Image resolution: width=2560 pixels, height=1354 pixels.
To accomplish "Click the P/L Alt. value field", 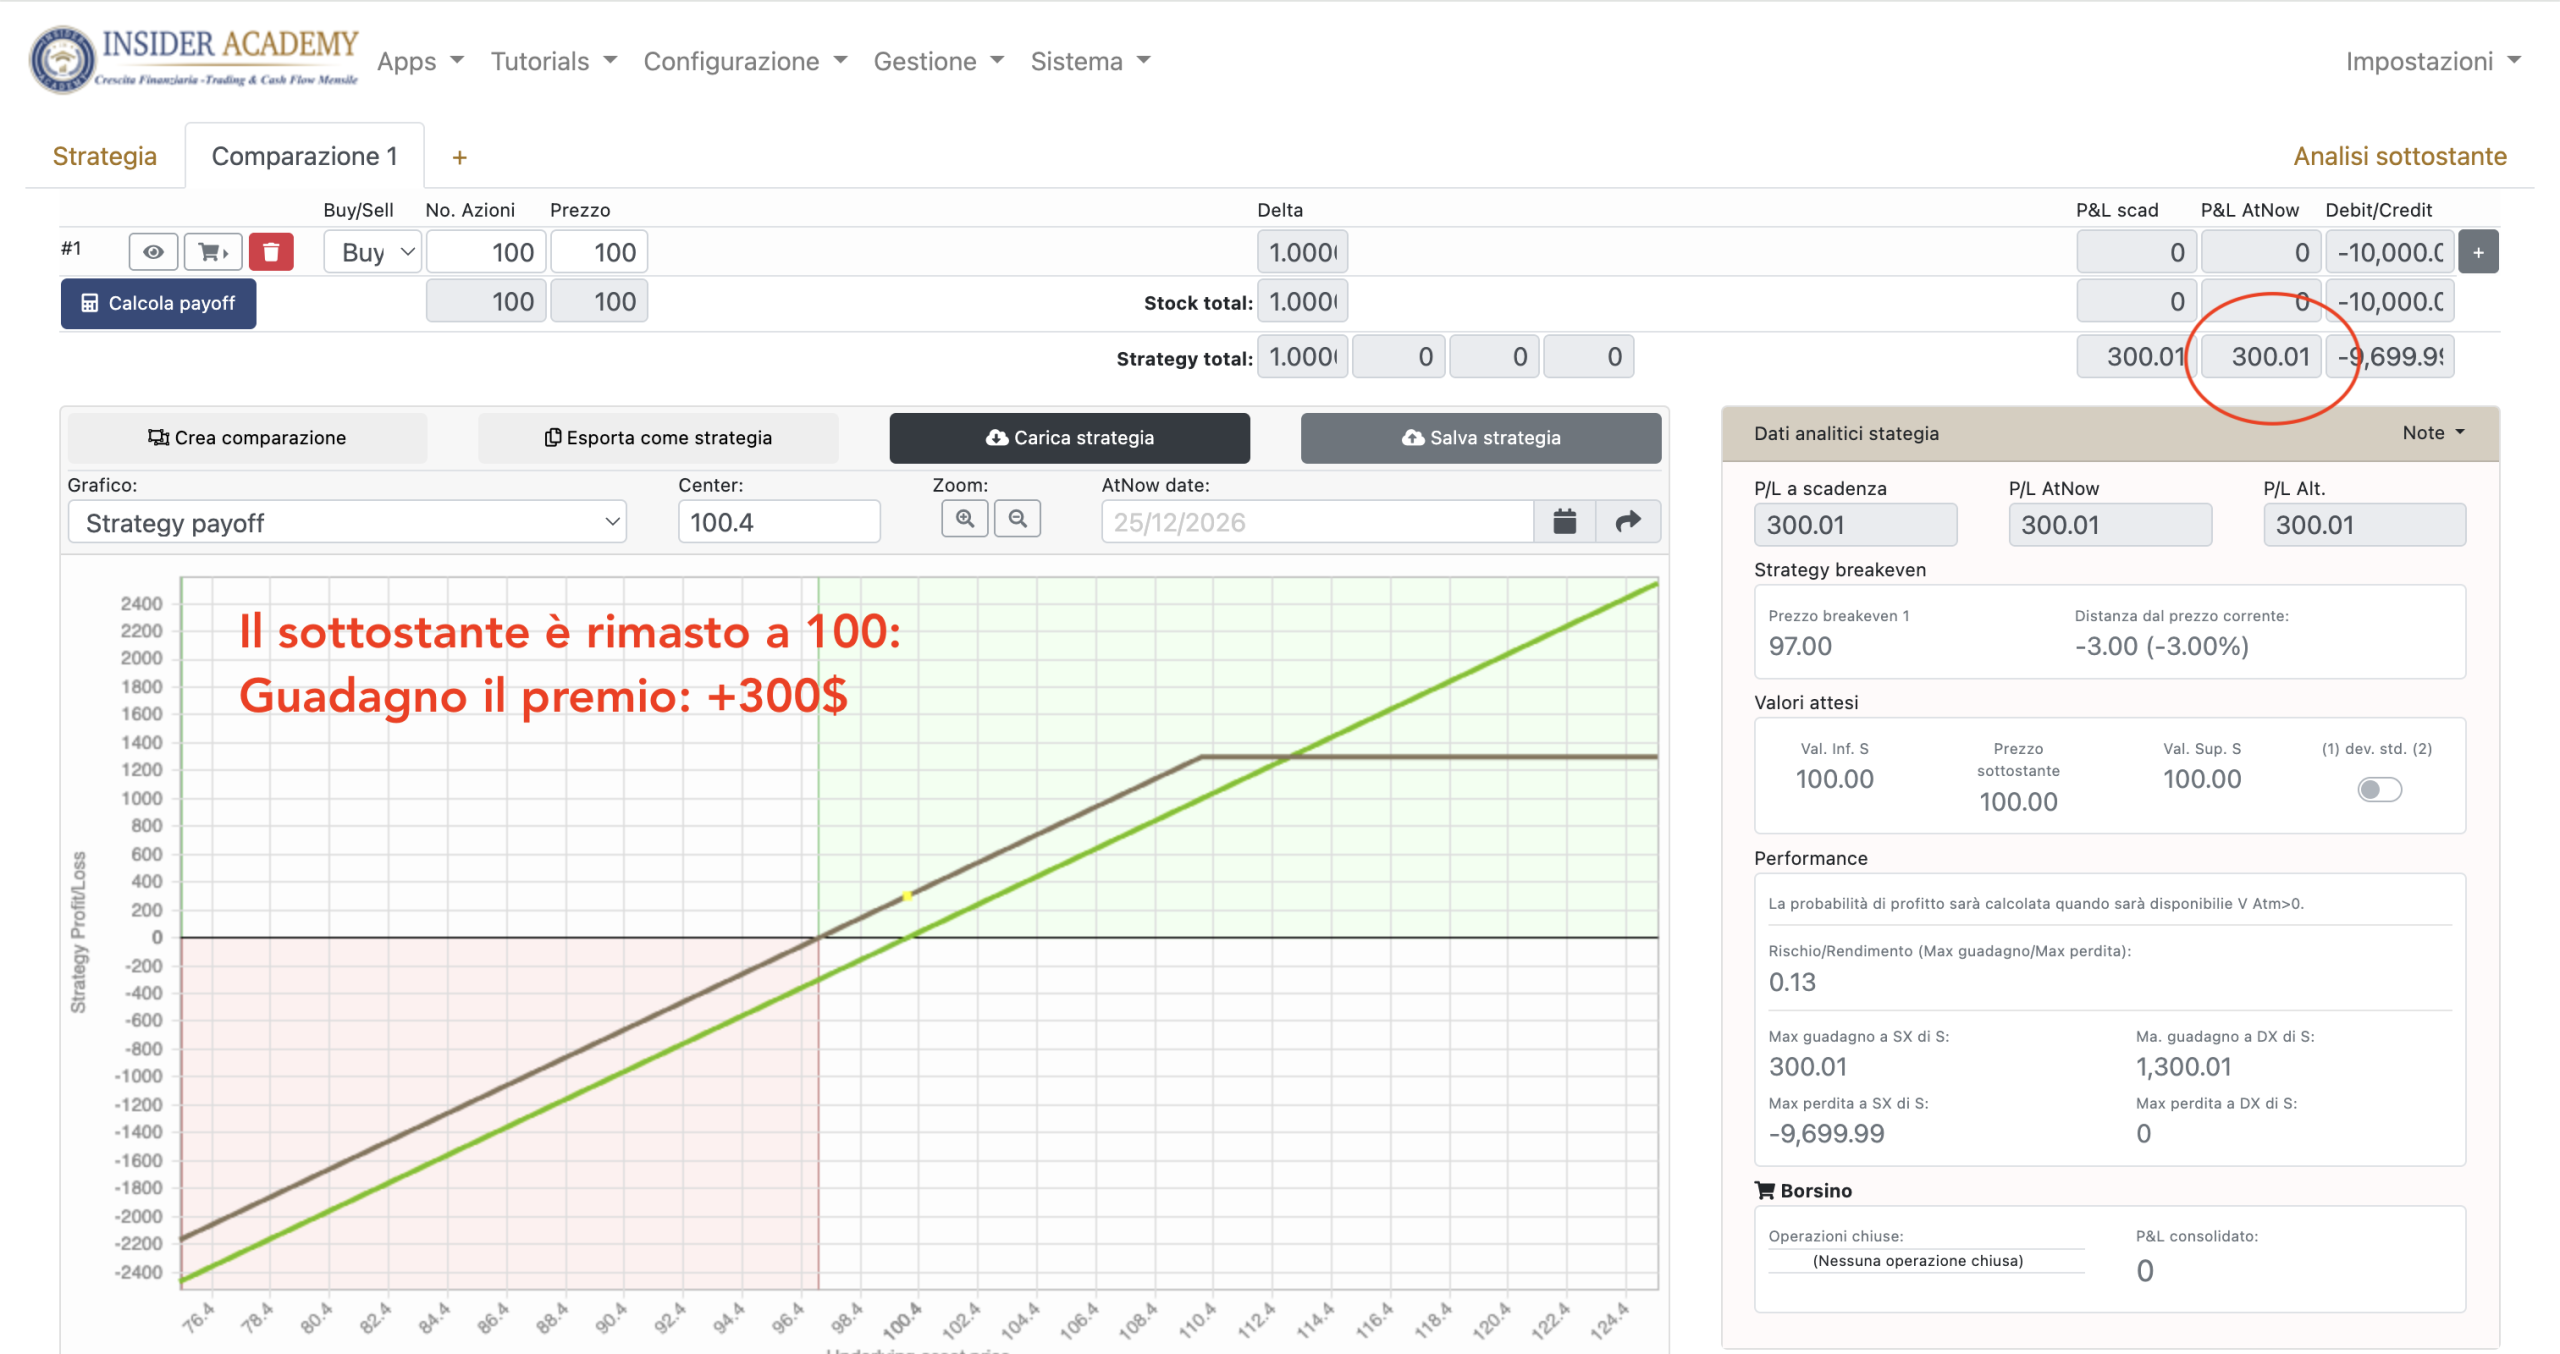I will pyautogui.click(x=2364, y=525).
